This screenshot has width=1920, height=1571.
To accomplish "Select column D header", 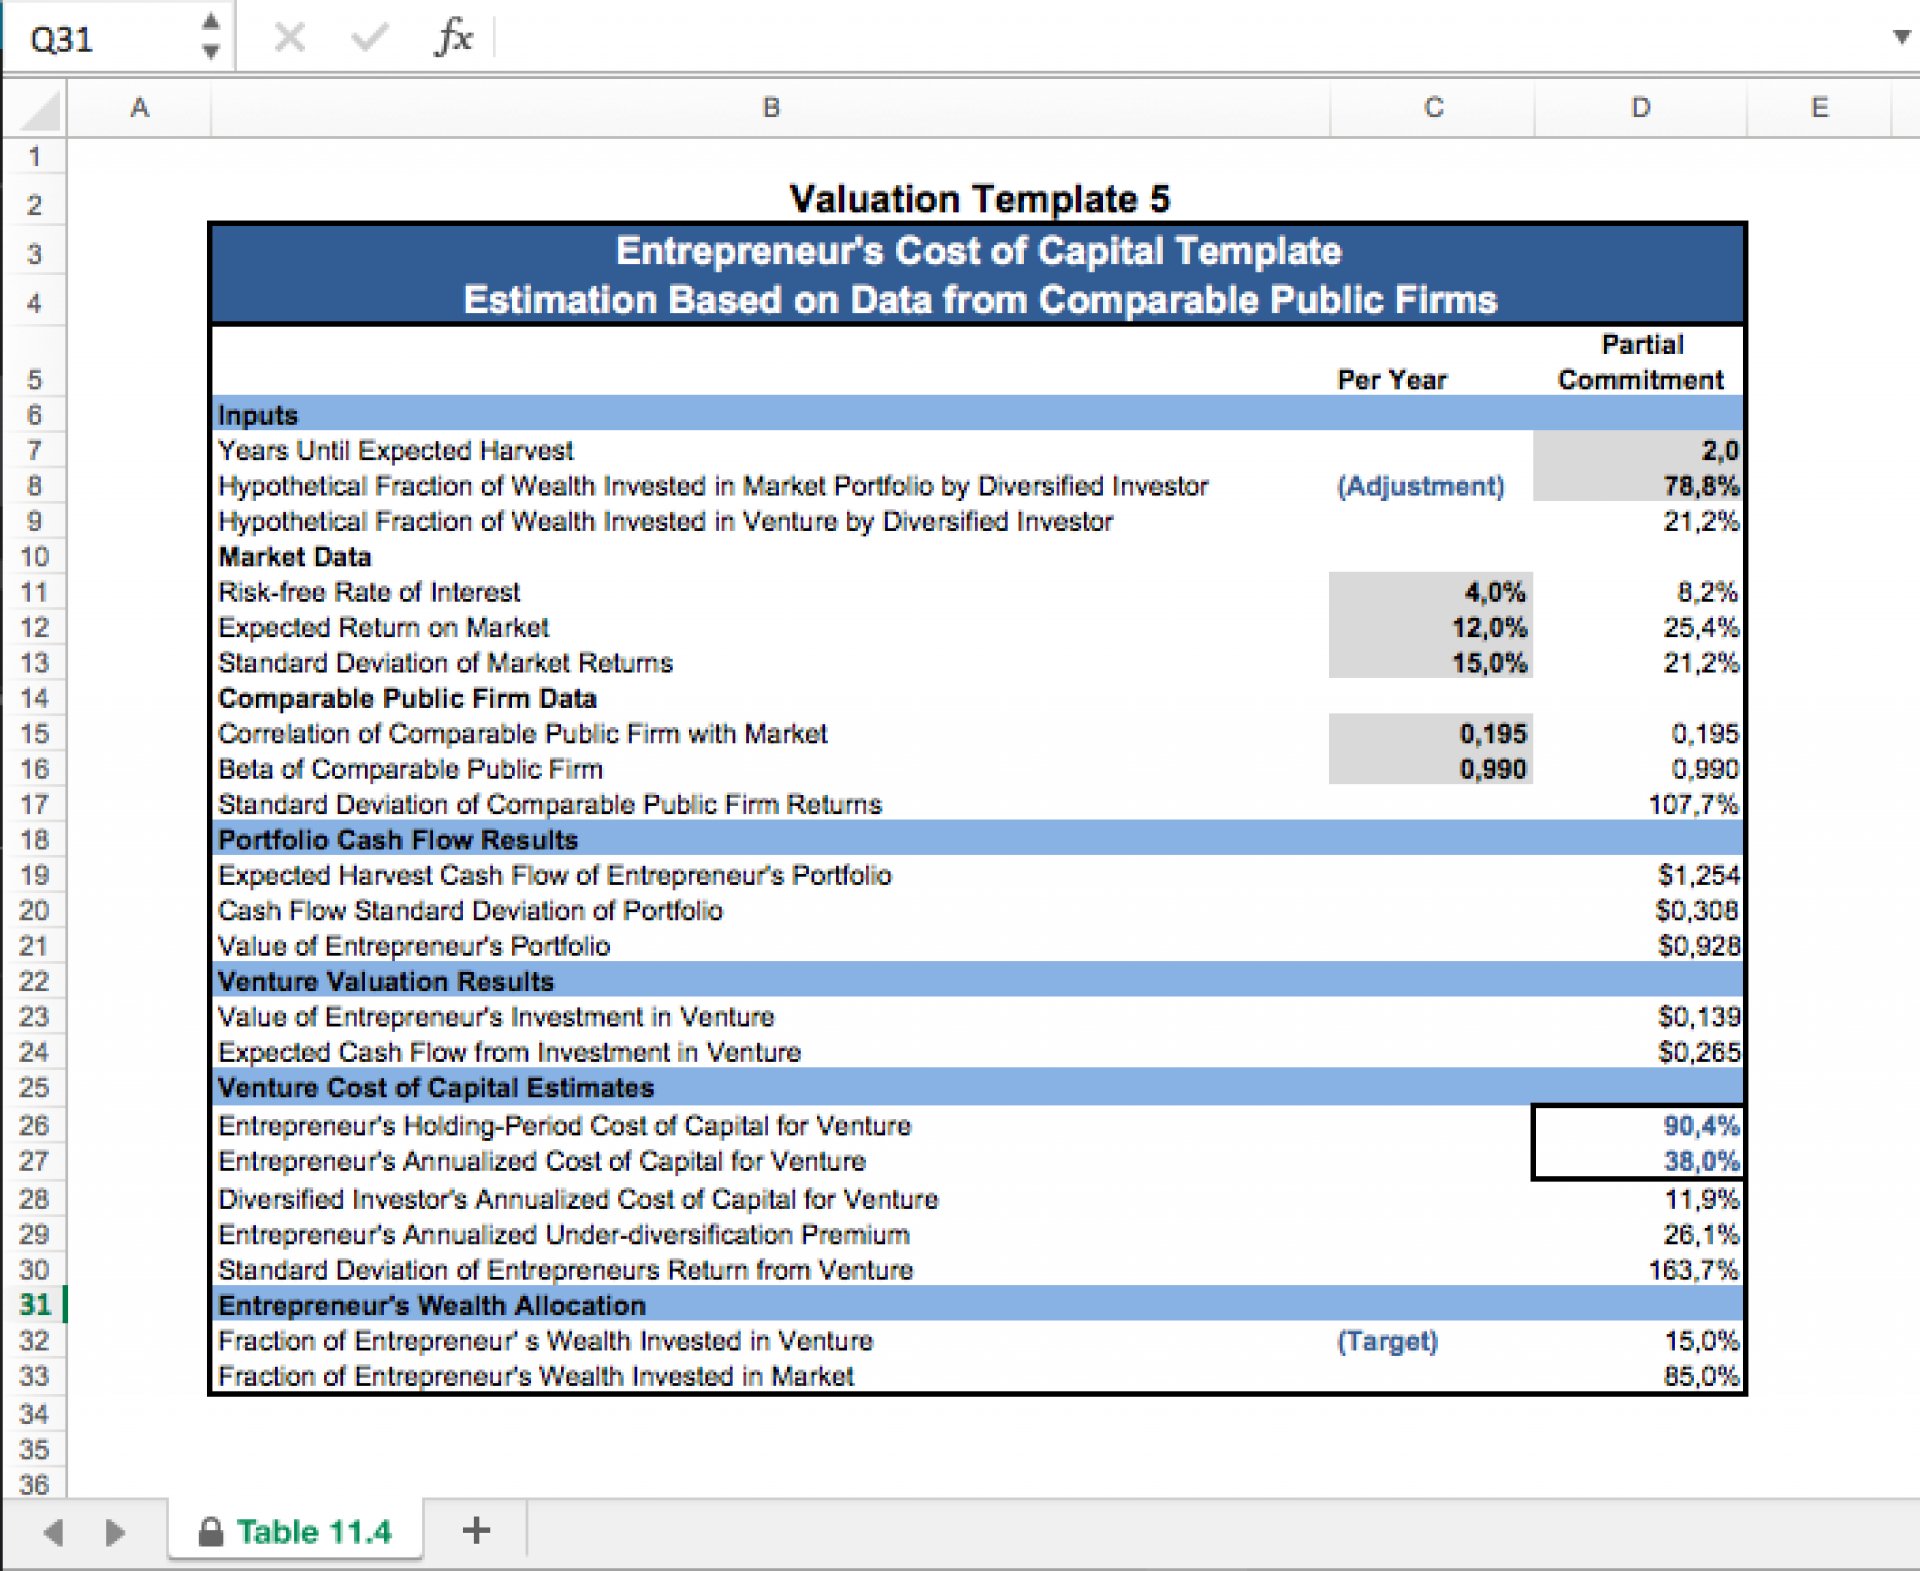I will point(1640,107).
